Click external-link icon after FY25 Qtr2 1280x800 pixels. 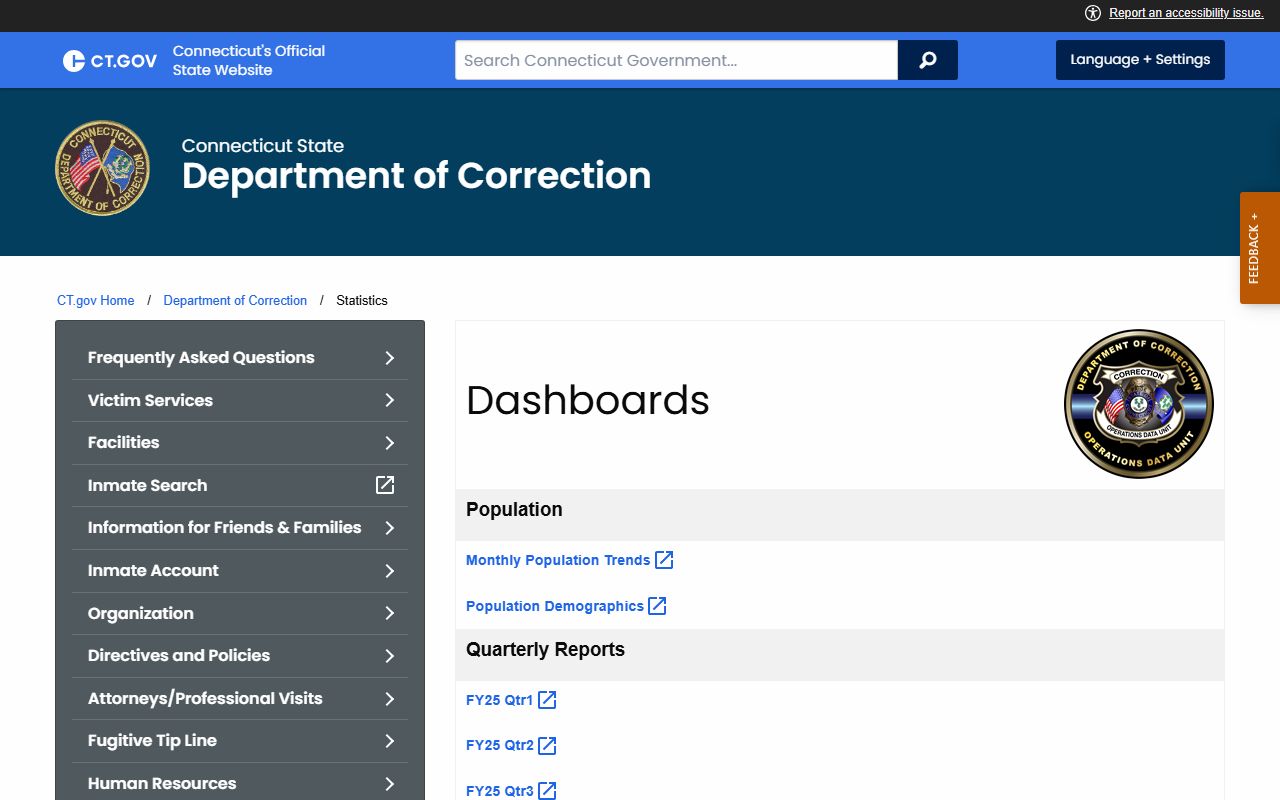pyautogui.click(x=547, y=746)
